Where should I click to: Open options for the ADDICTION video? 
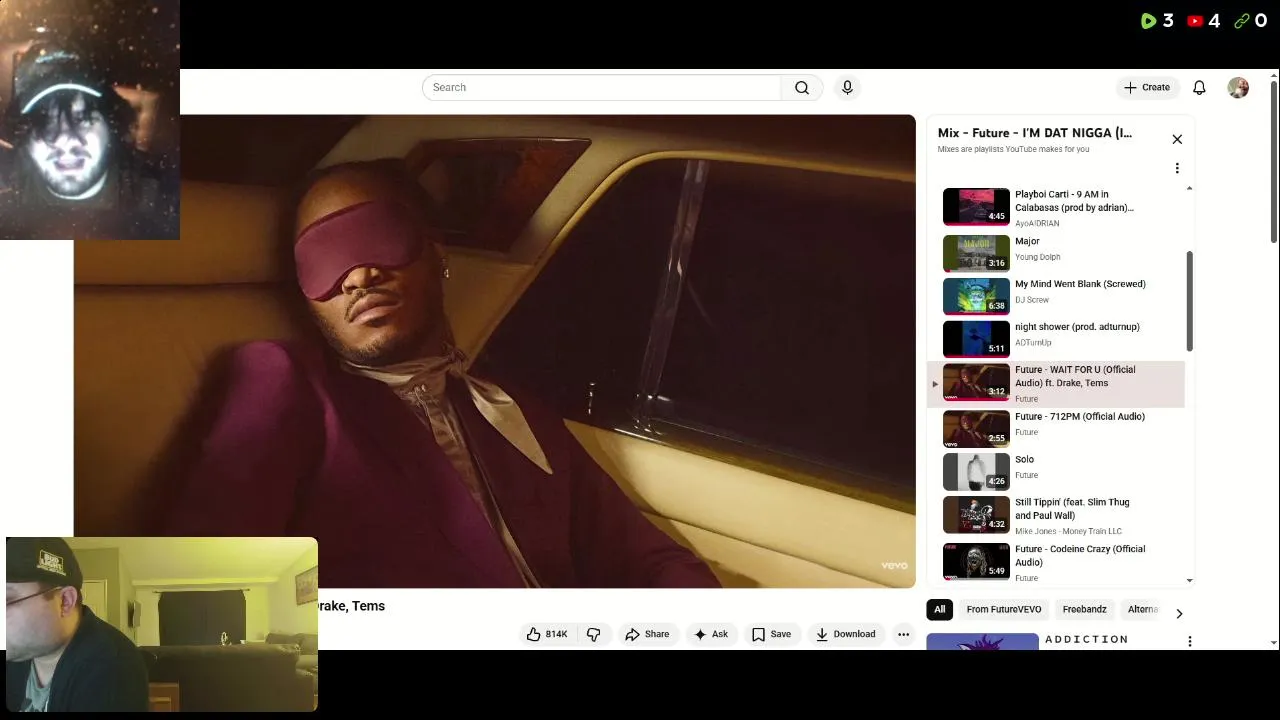tap(1189, 641)
